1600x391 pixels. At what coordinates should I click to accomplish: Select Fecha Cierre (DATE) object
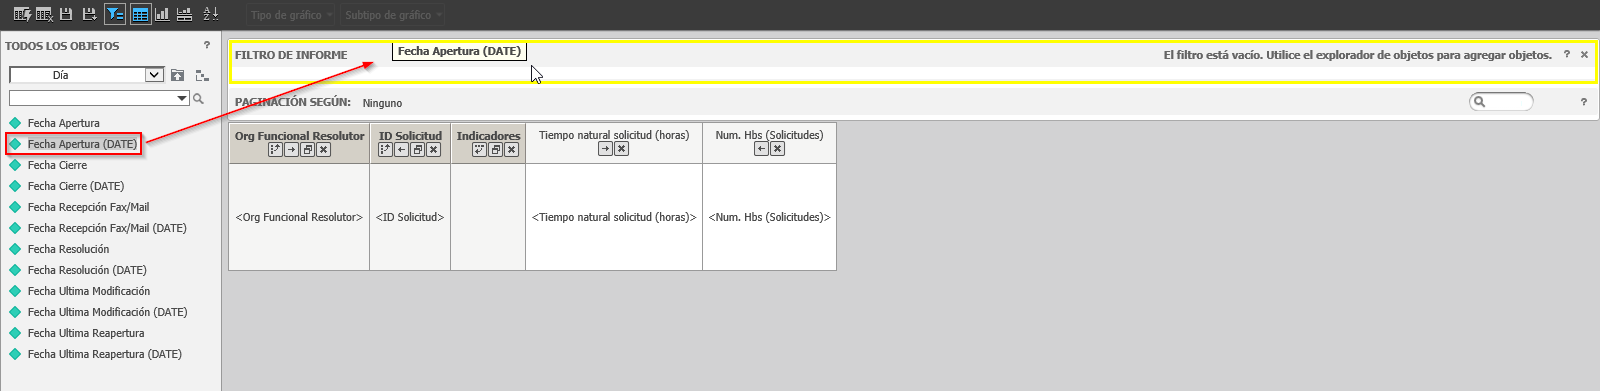(76, 186)
